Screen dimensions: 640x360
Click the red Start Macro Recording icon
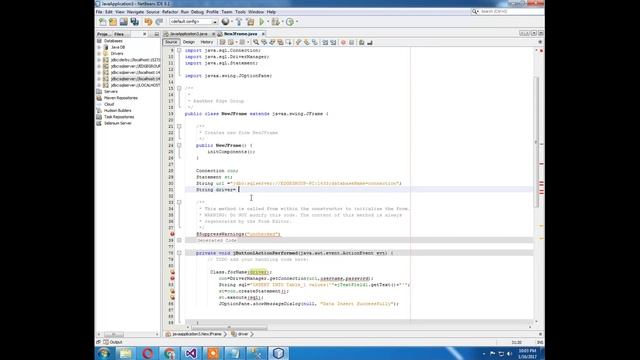[x=343, y=42]
